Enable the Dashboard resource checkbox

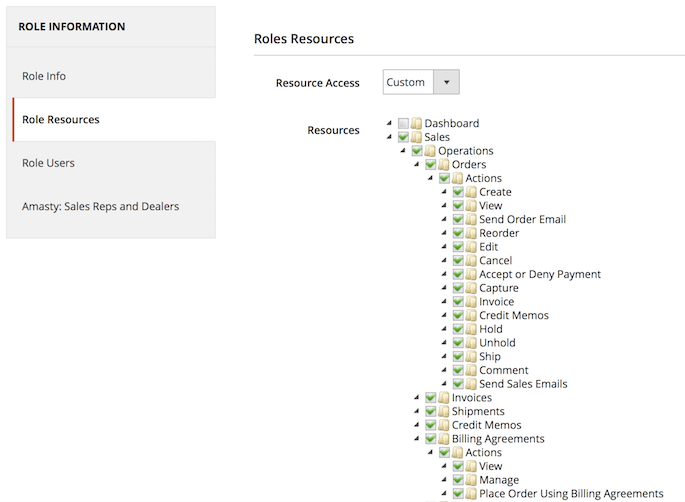(403, 124)
